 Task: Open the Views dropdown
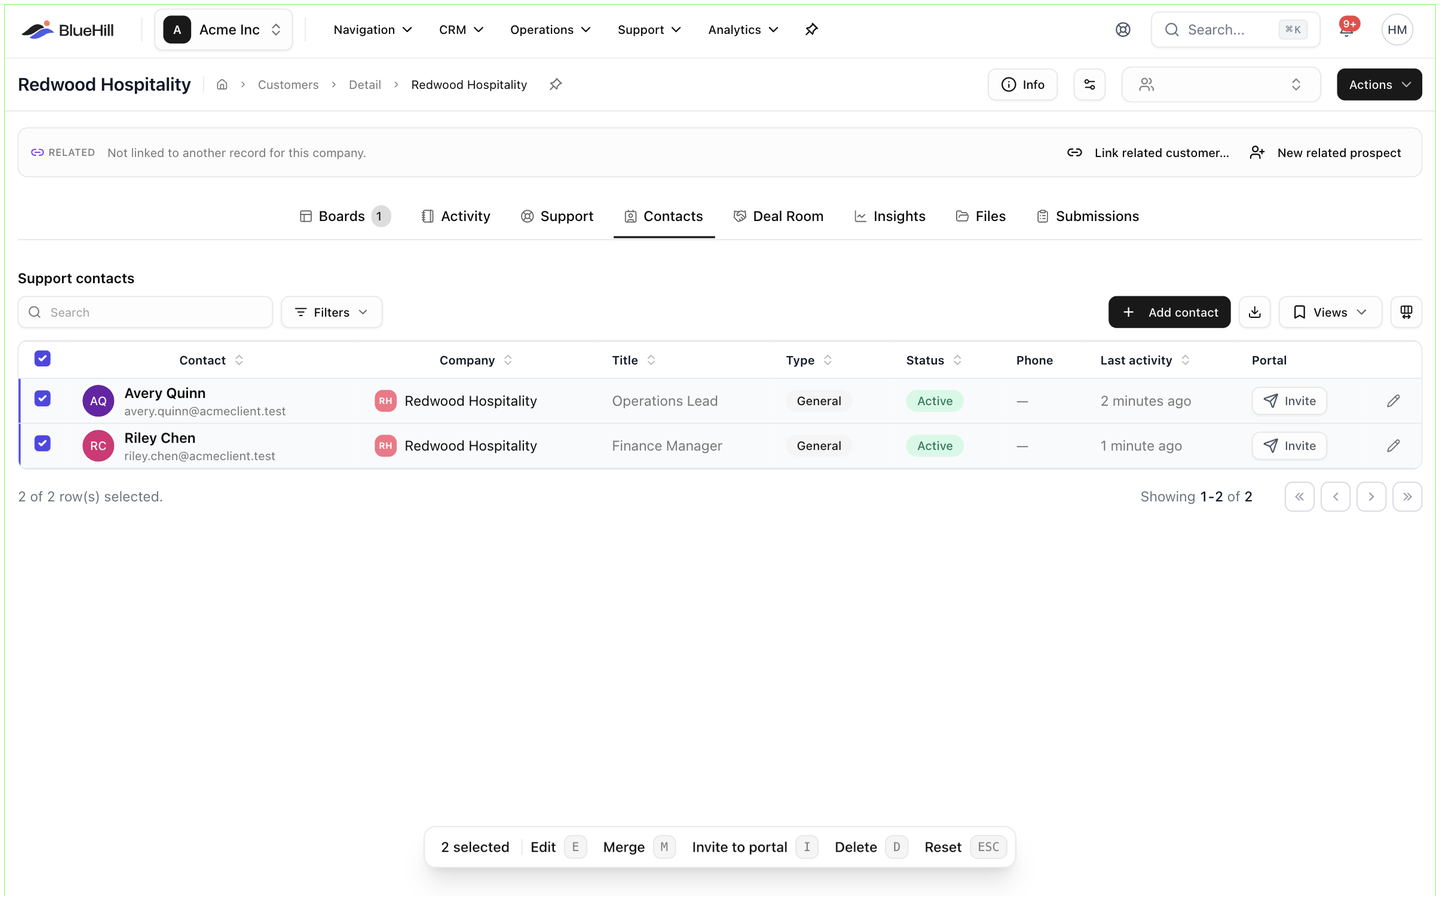1330,312
